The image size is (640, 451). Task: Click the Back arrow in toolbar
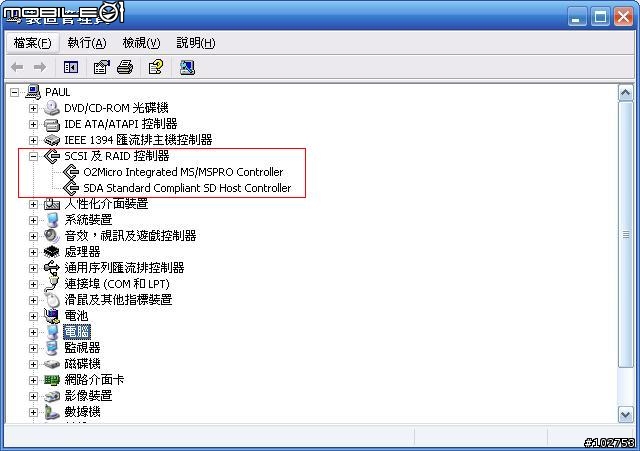pyautogui.click(x=17, y=67)
